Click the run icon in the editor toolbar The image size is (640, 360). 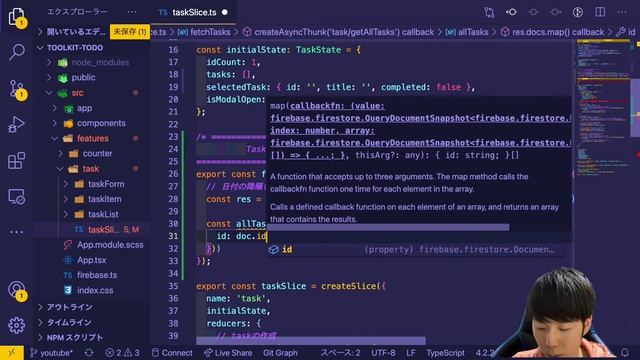[578, 12]
